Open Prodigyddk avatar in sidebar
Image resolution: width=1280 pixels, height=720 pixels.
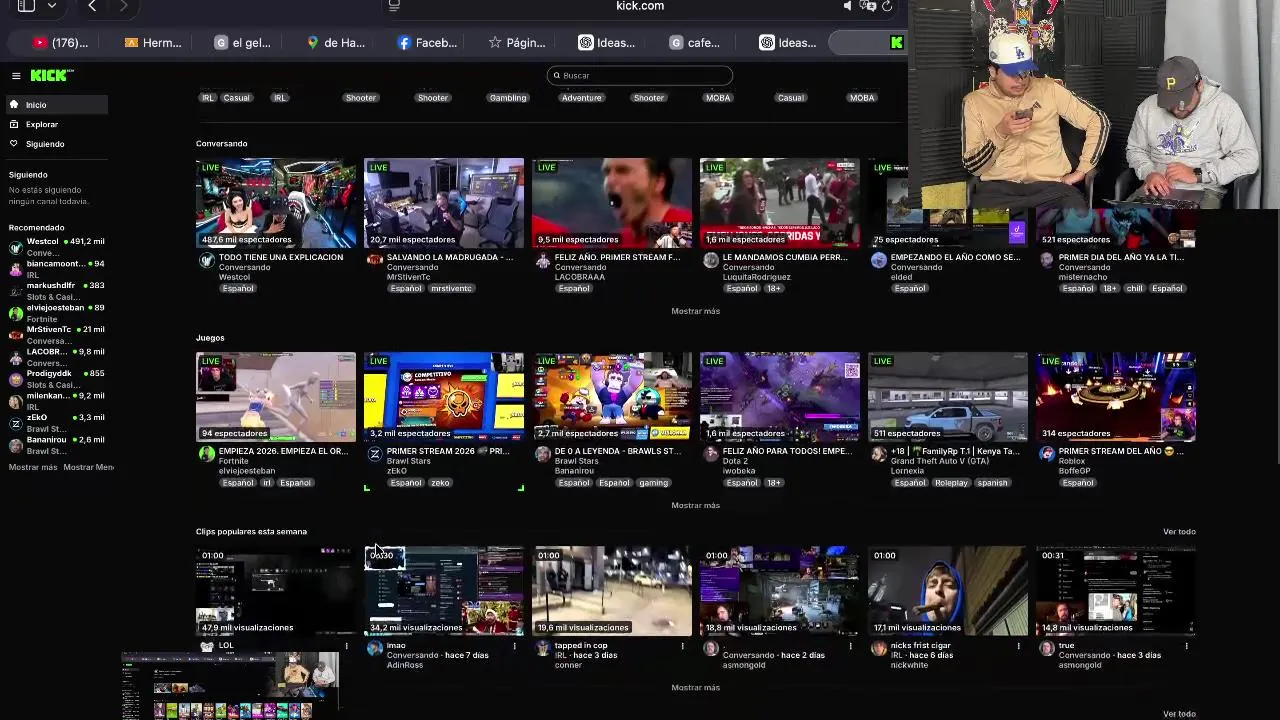click(15, 379)
